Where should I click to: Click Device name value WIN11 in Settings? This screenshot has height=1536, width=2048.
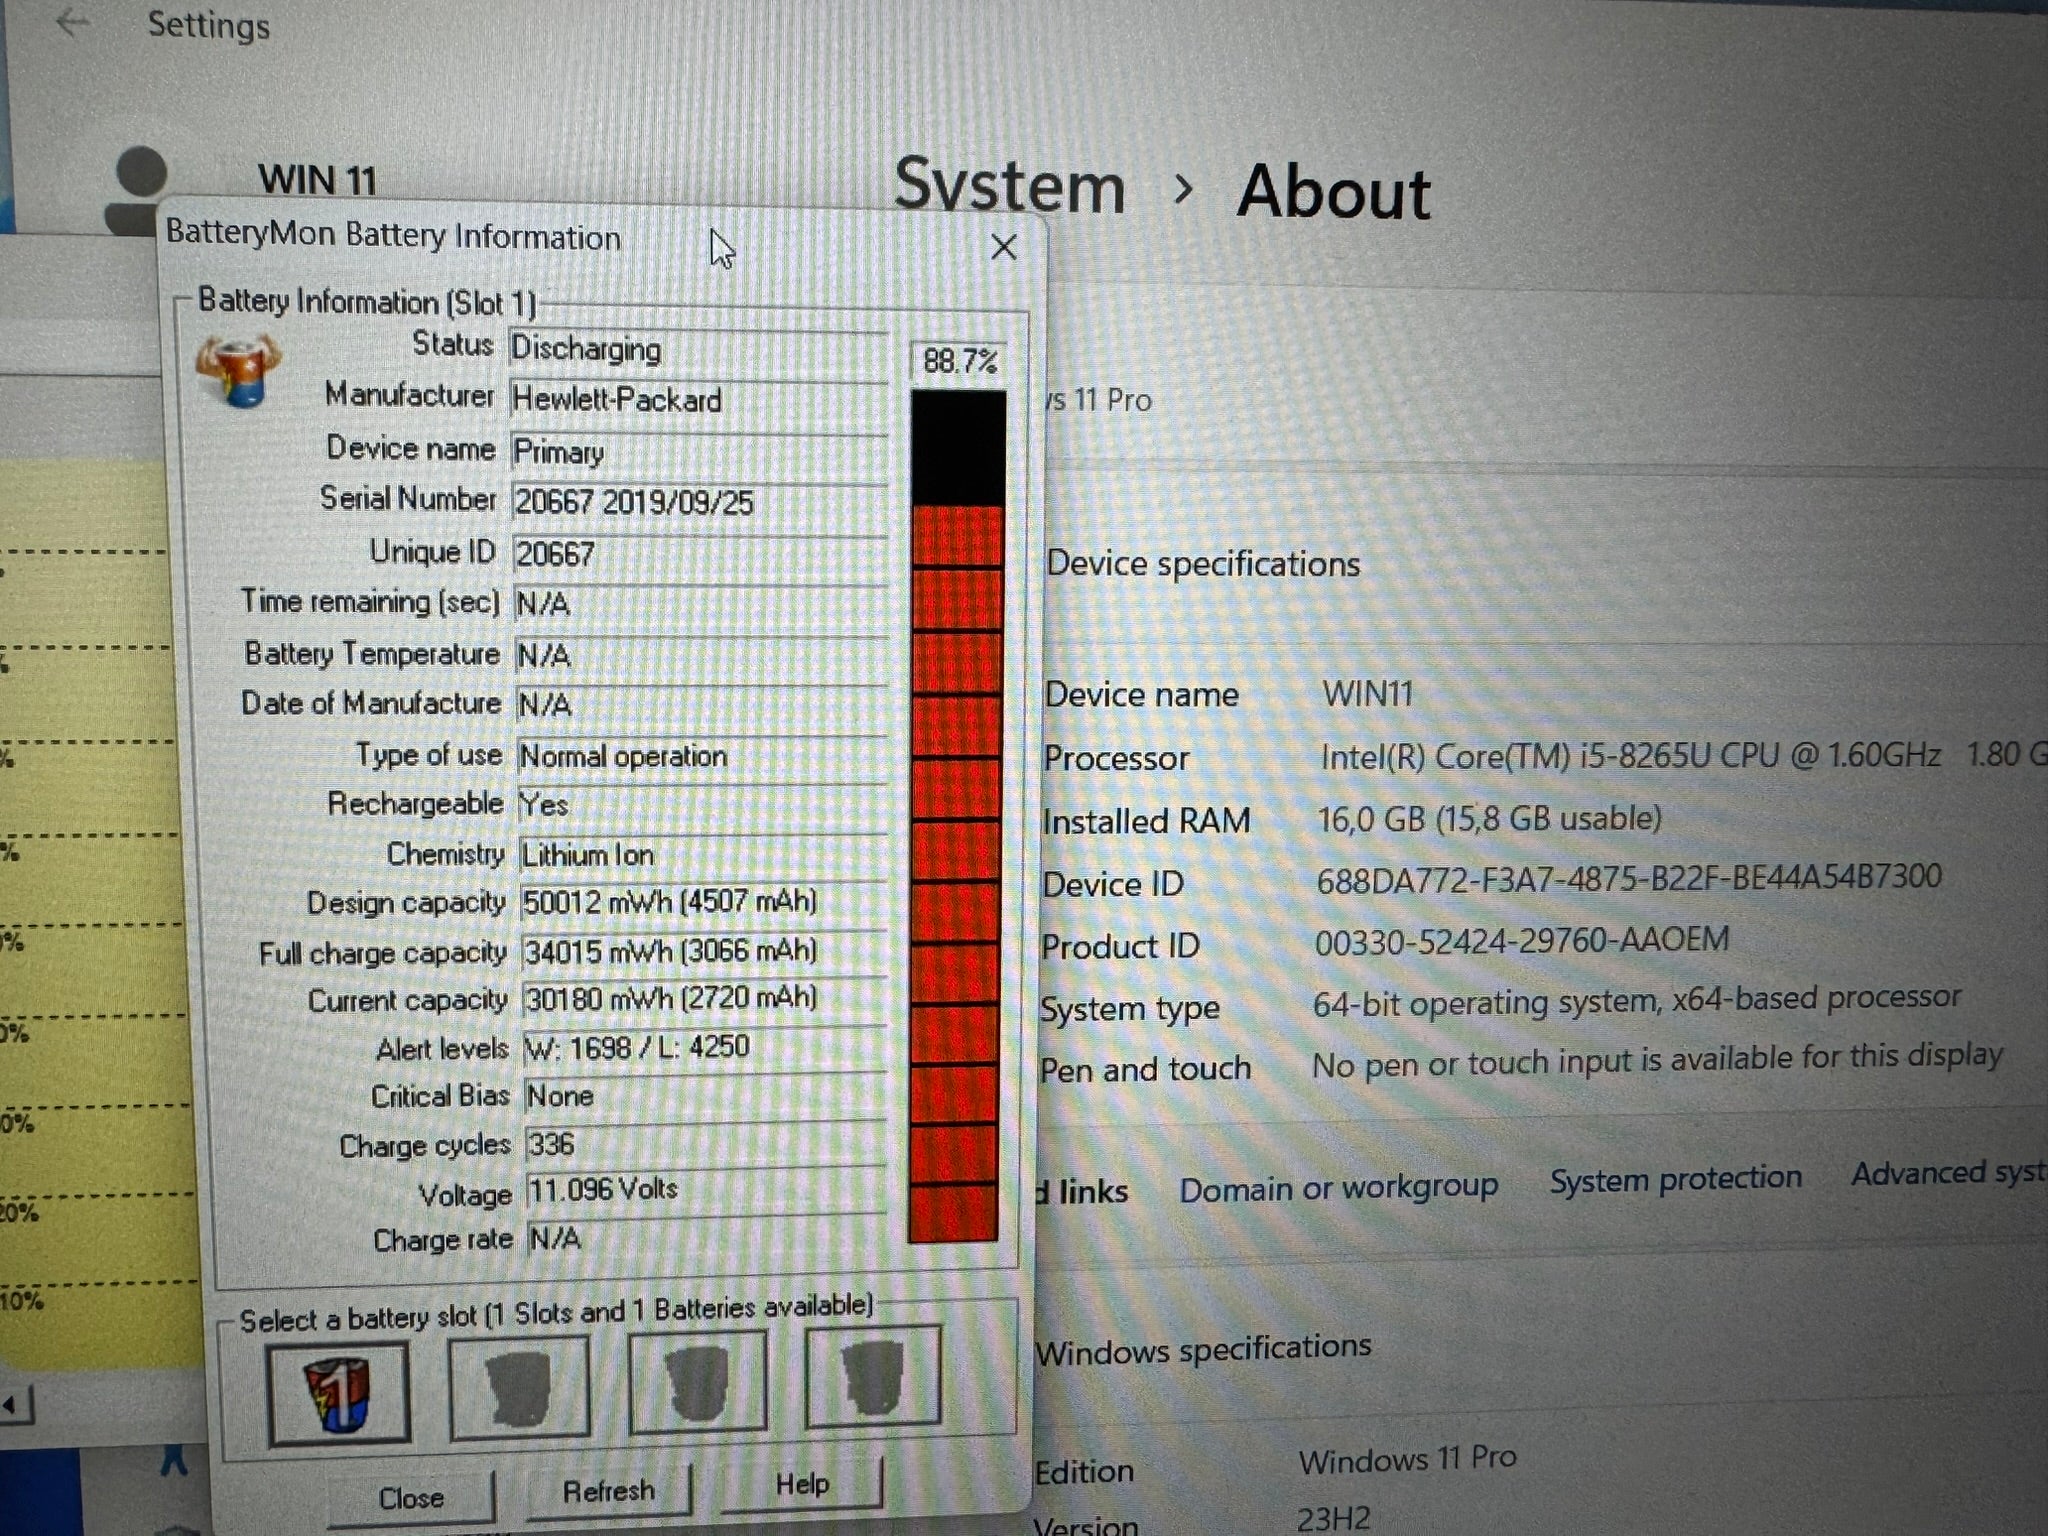1368,693
